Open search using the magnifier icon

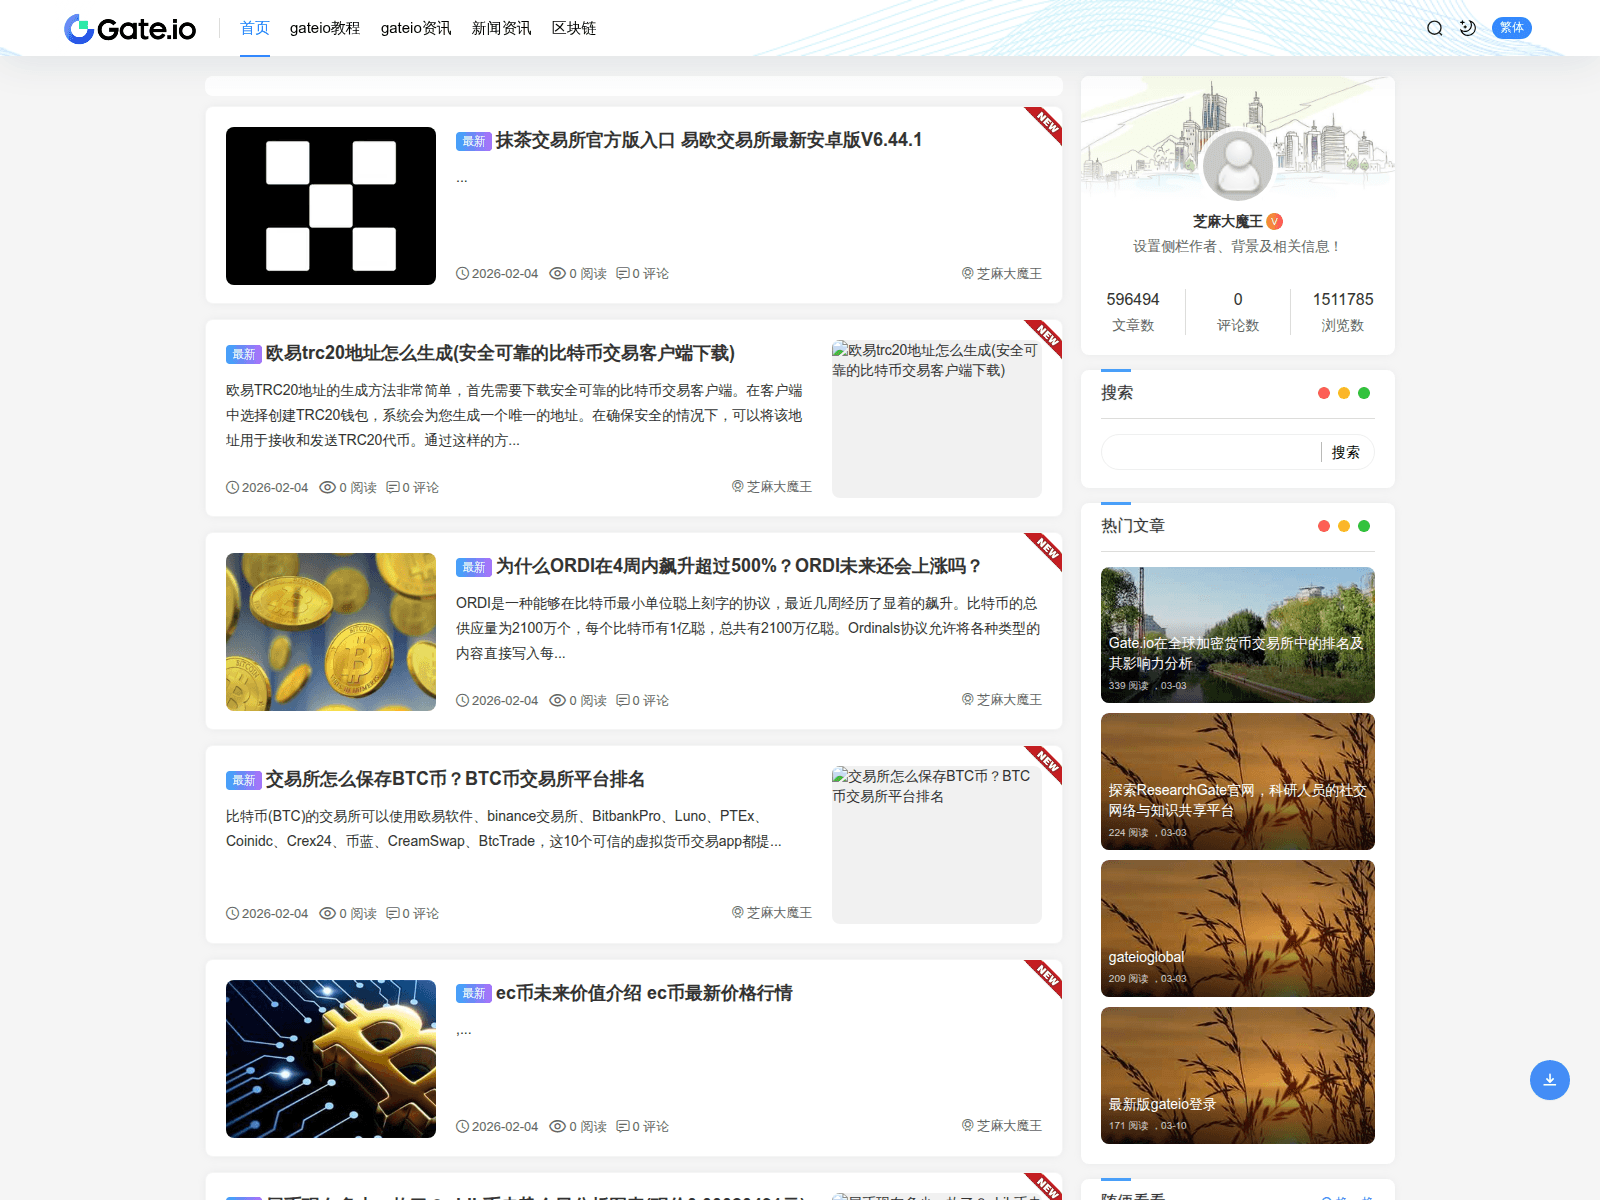coord(1434,28)
